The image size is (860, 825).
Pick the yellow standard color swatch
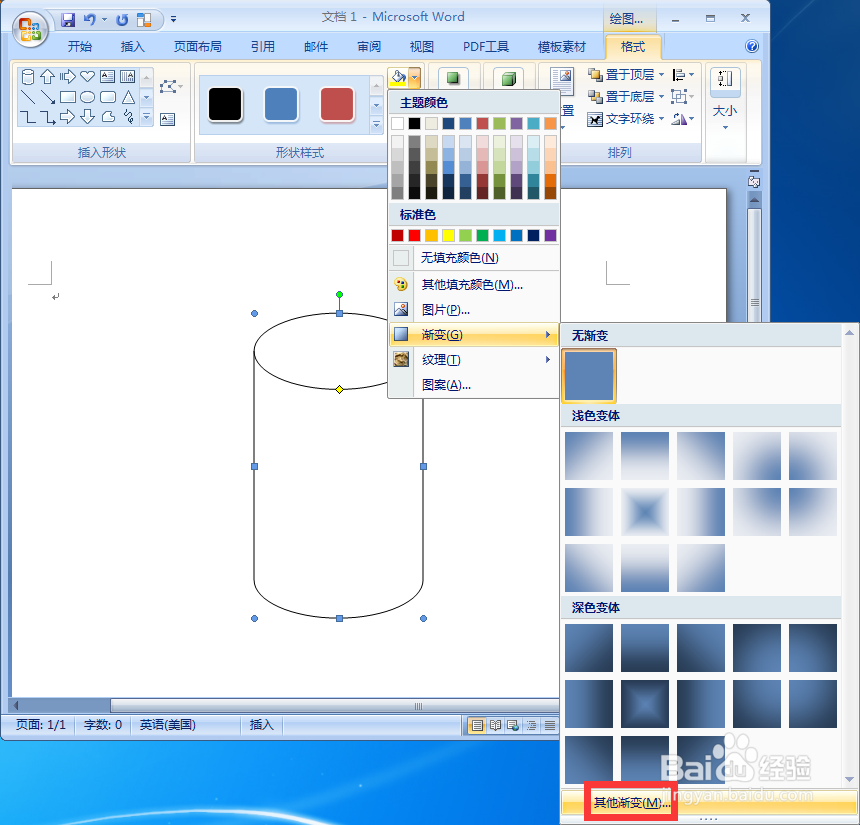tap(449, 235)
